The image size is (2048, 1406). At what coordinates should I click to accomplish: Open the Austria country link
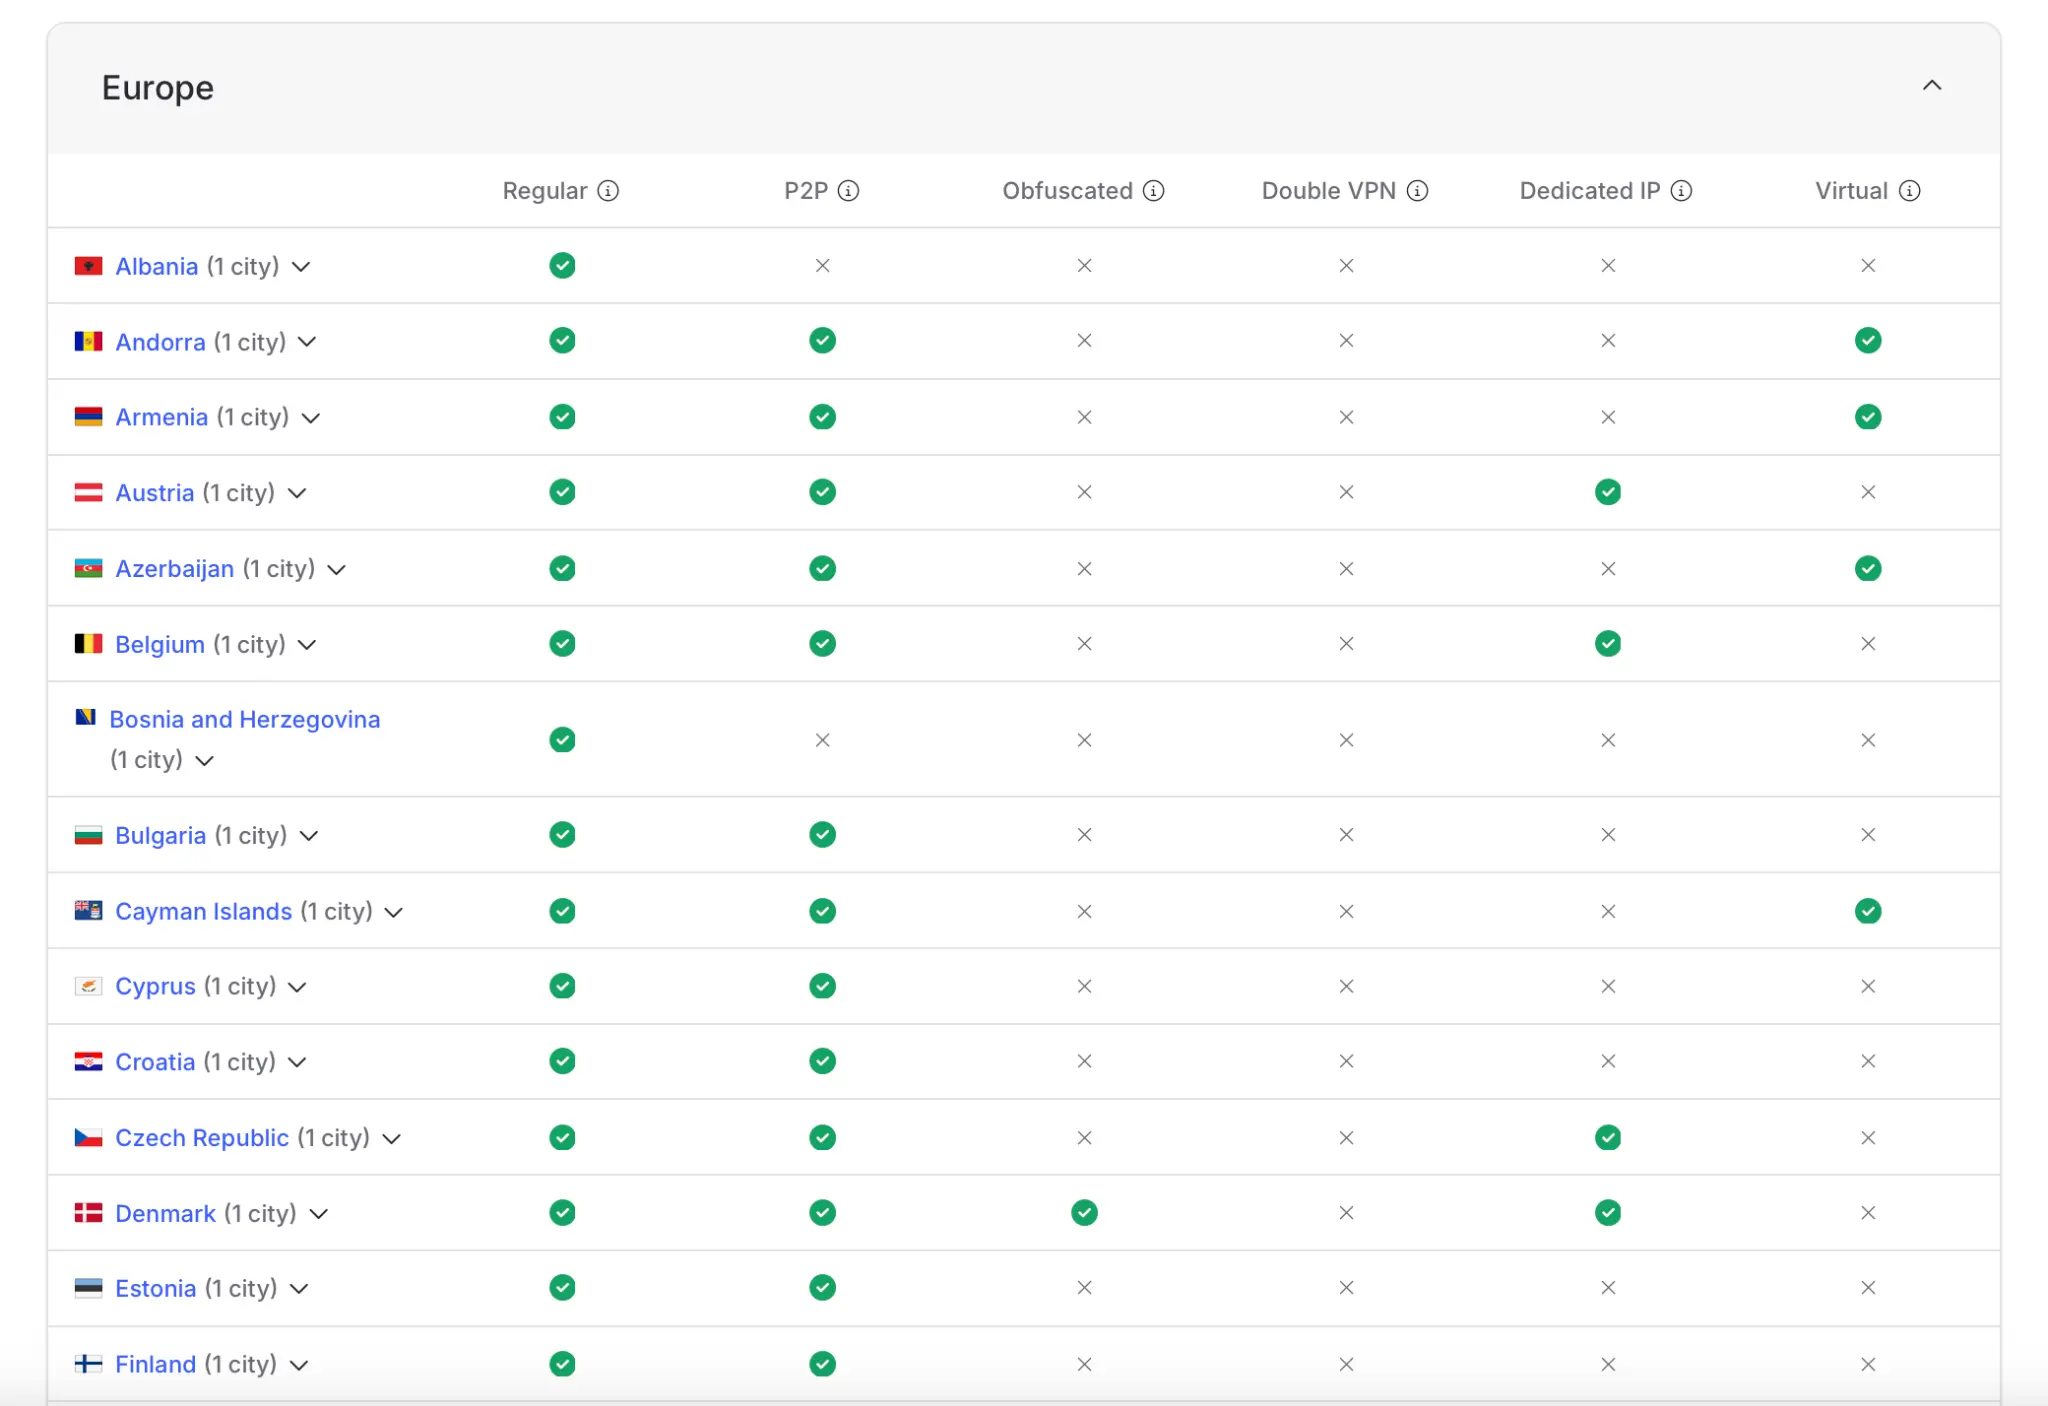[x=155, y=493]
